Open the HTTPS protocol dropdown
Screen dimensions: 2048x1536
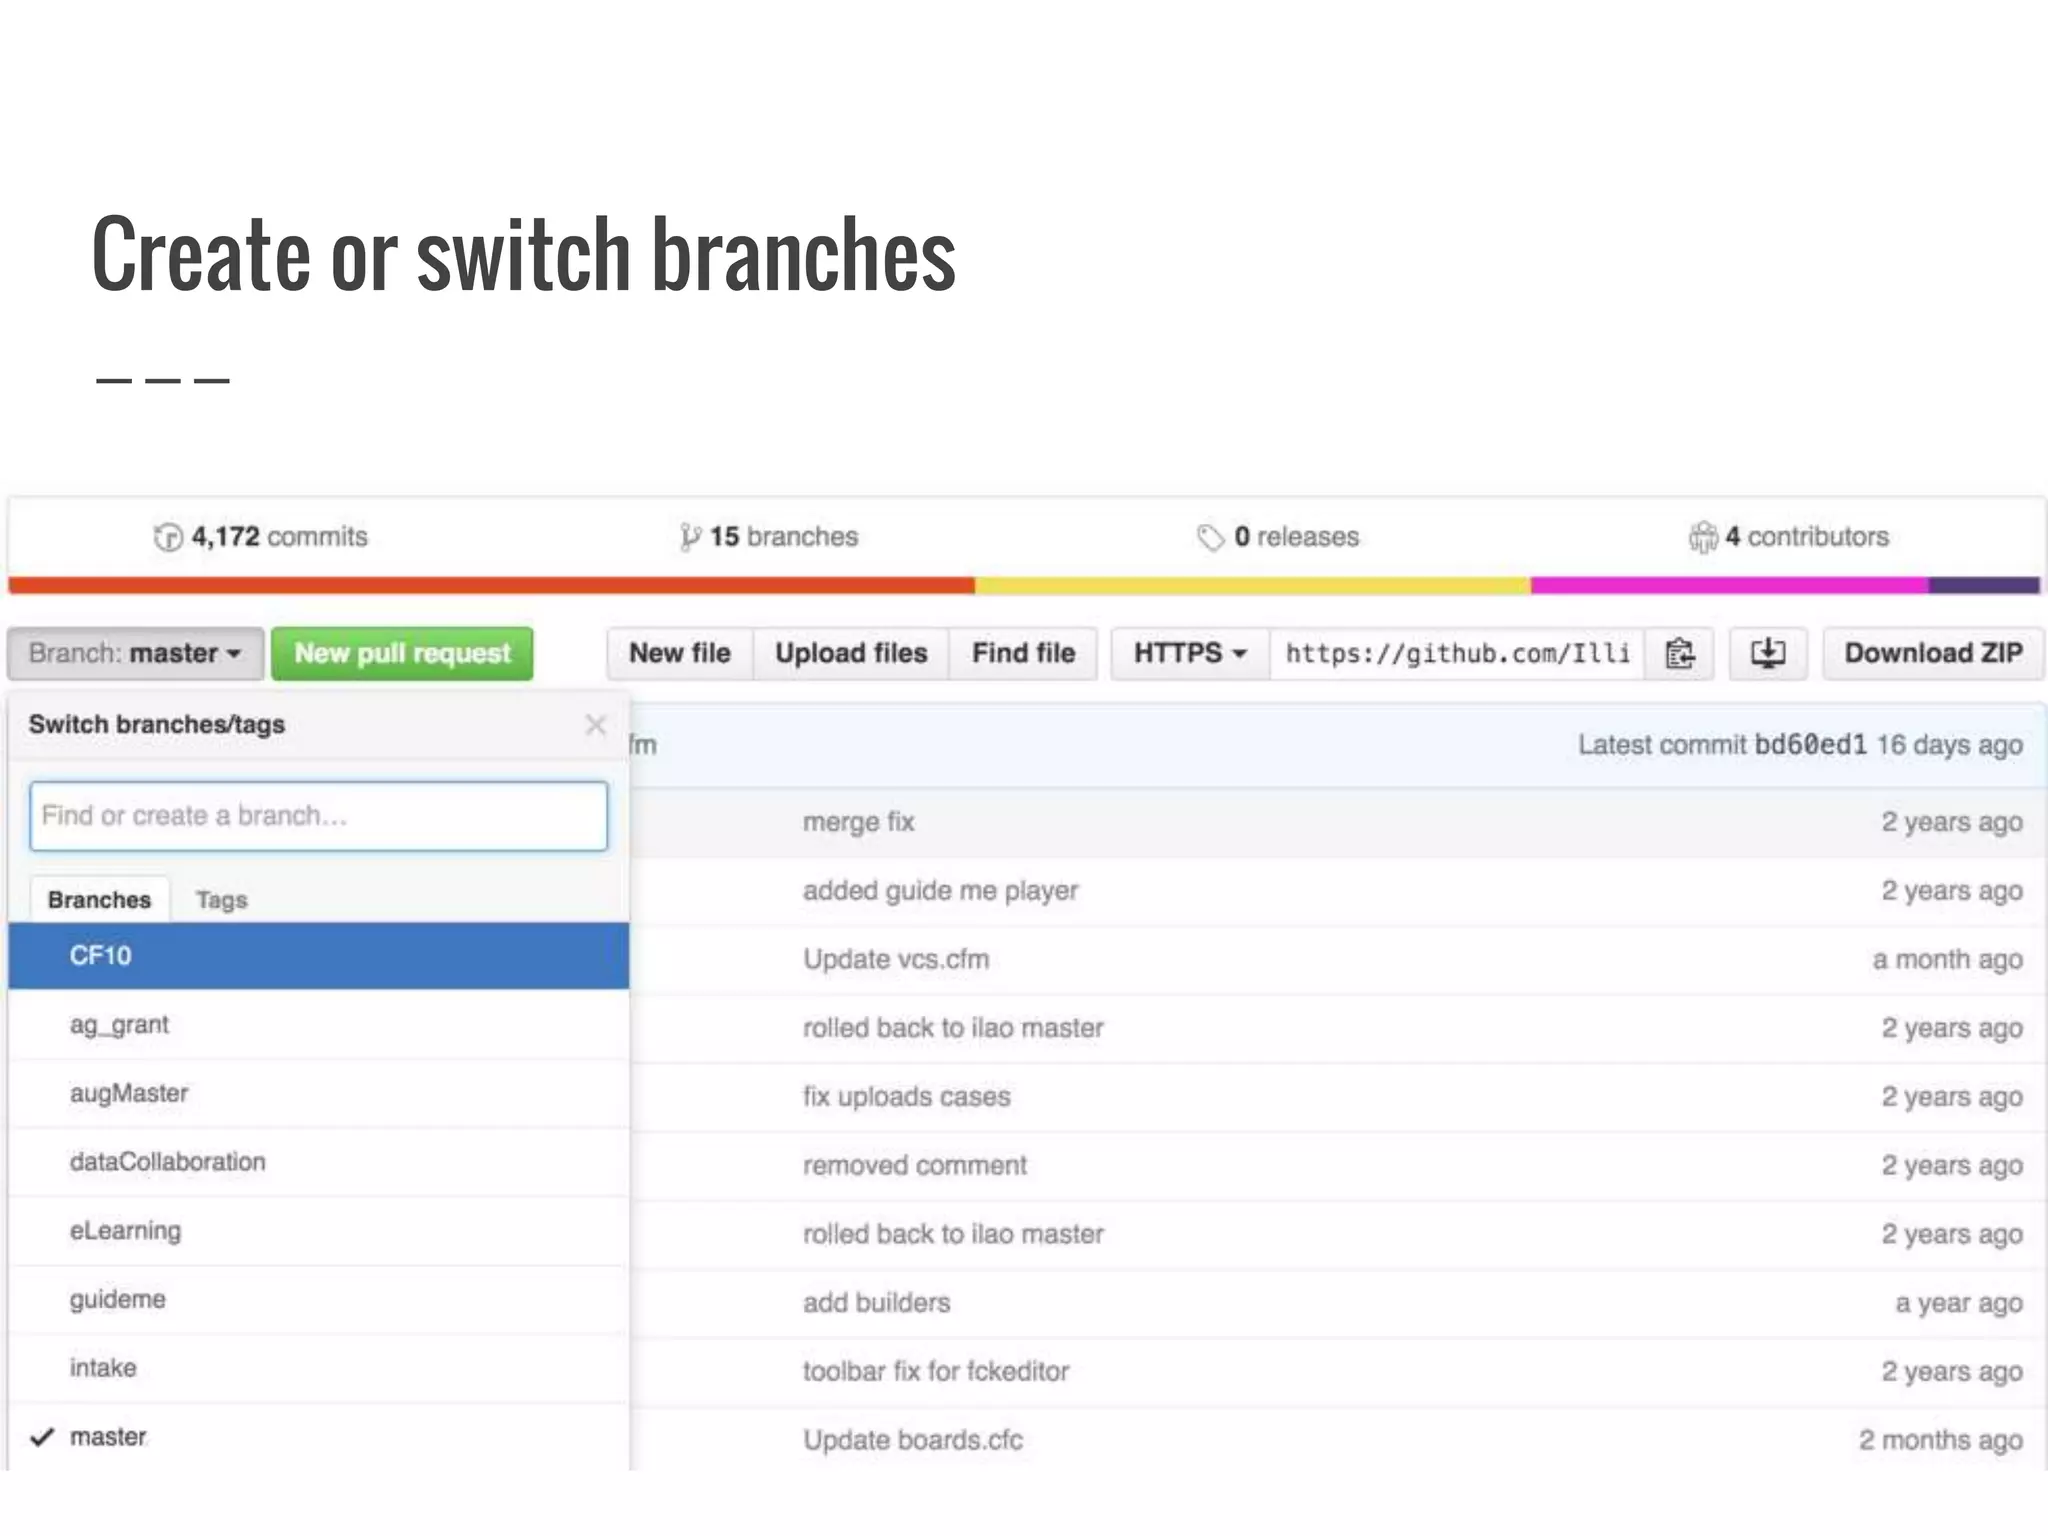point(1189,653)
